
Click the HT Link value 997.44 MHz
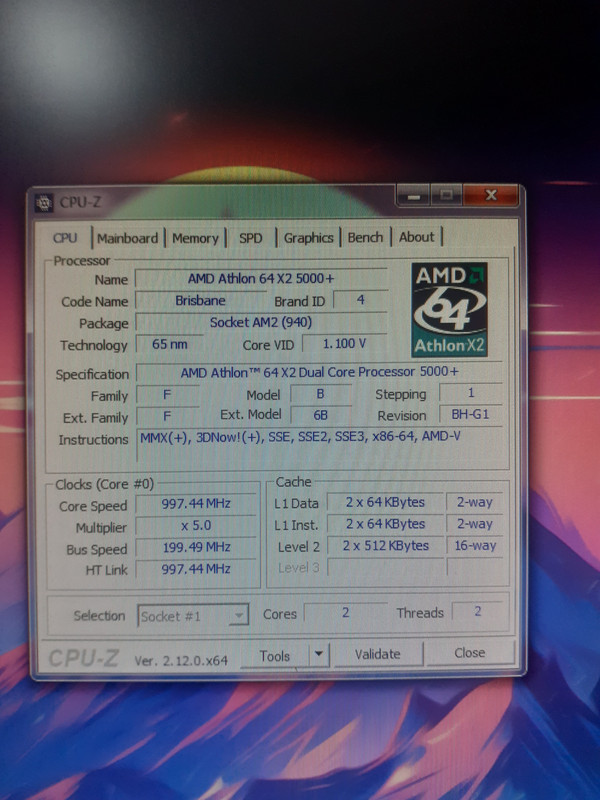196,569
